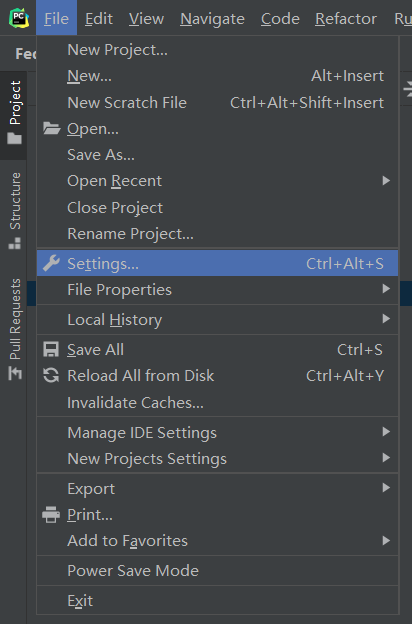Image resolution: width=412 pixels, height=624 pixels.
Task: Choose Invalidate Caches... option
Action: point(218,403)
